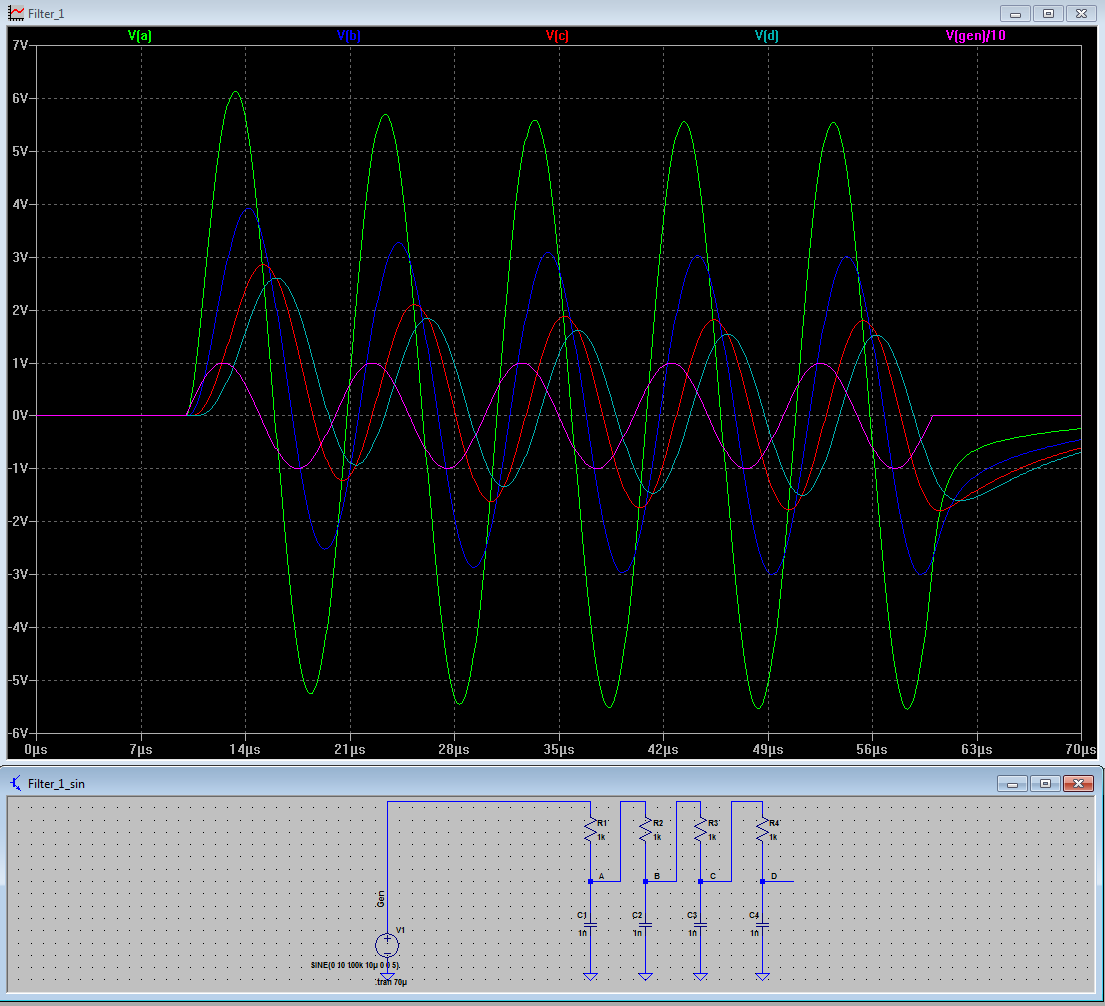Screen dimensions: 1105x1006
Task: Click the Gen net label on wire
Action: [x=381, y=898]
